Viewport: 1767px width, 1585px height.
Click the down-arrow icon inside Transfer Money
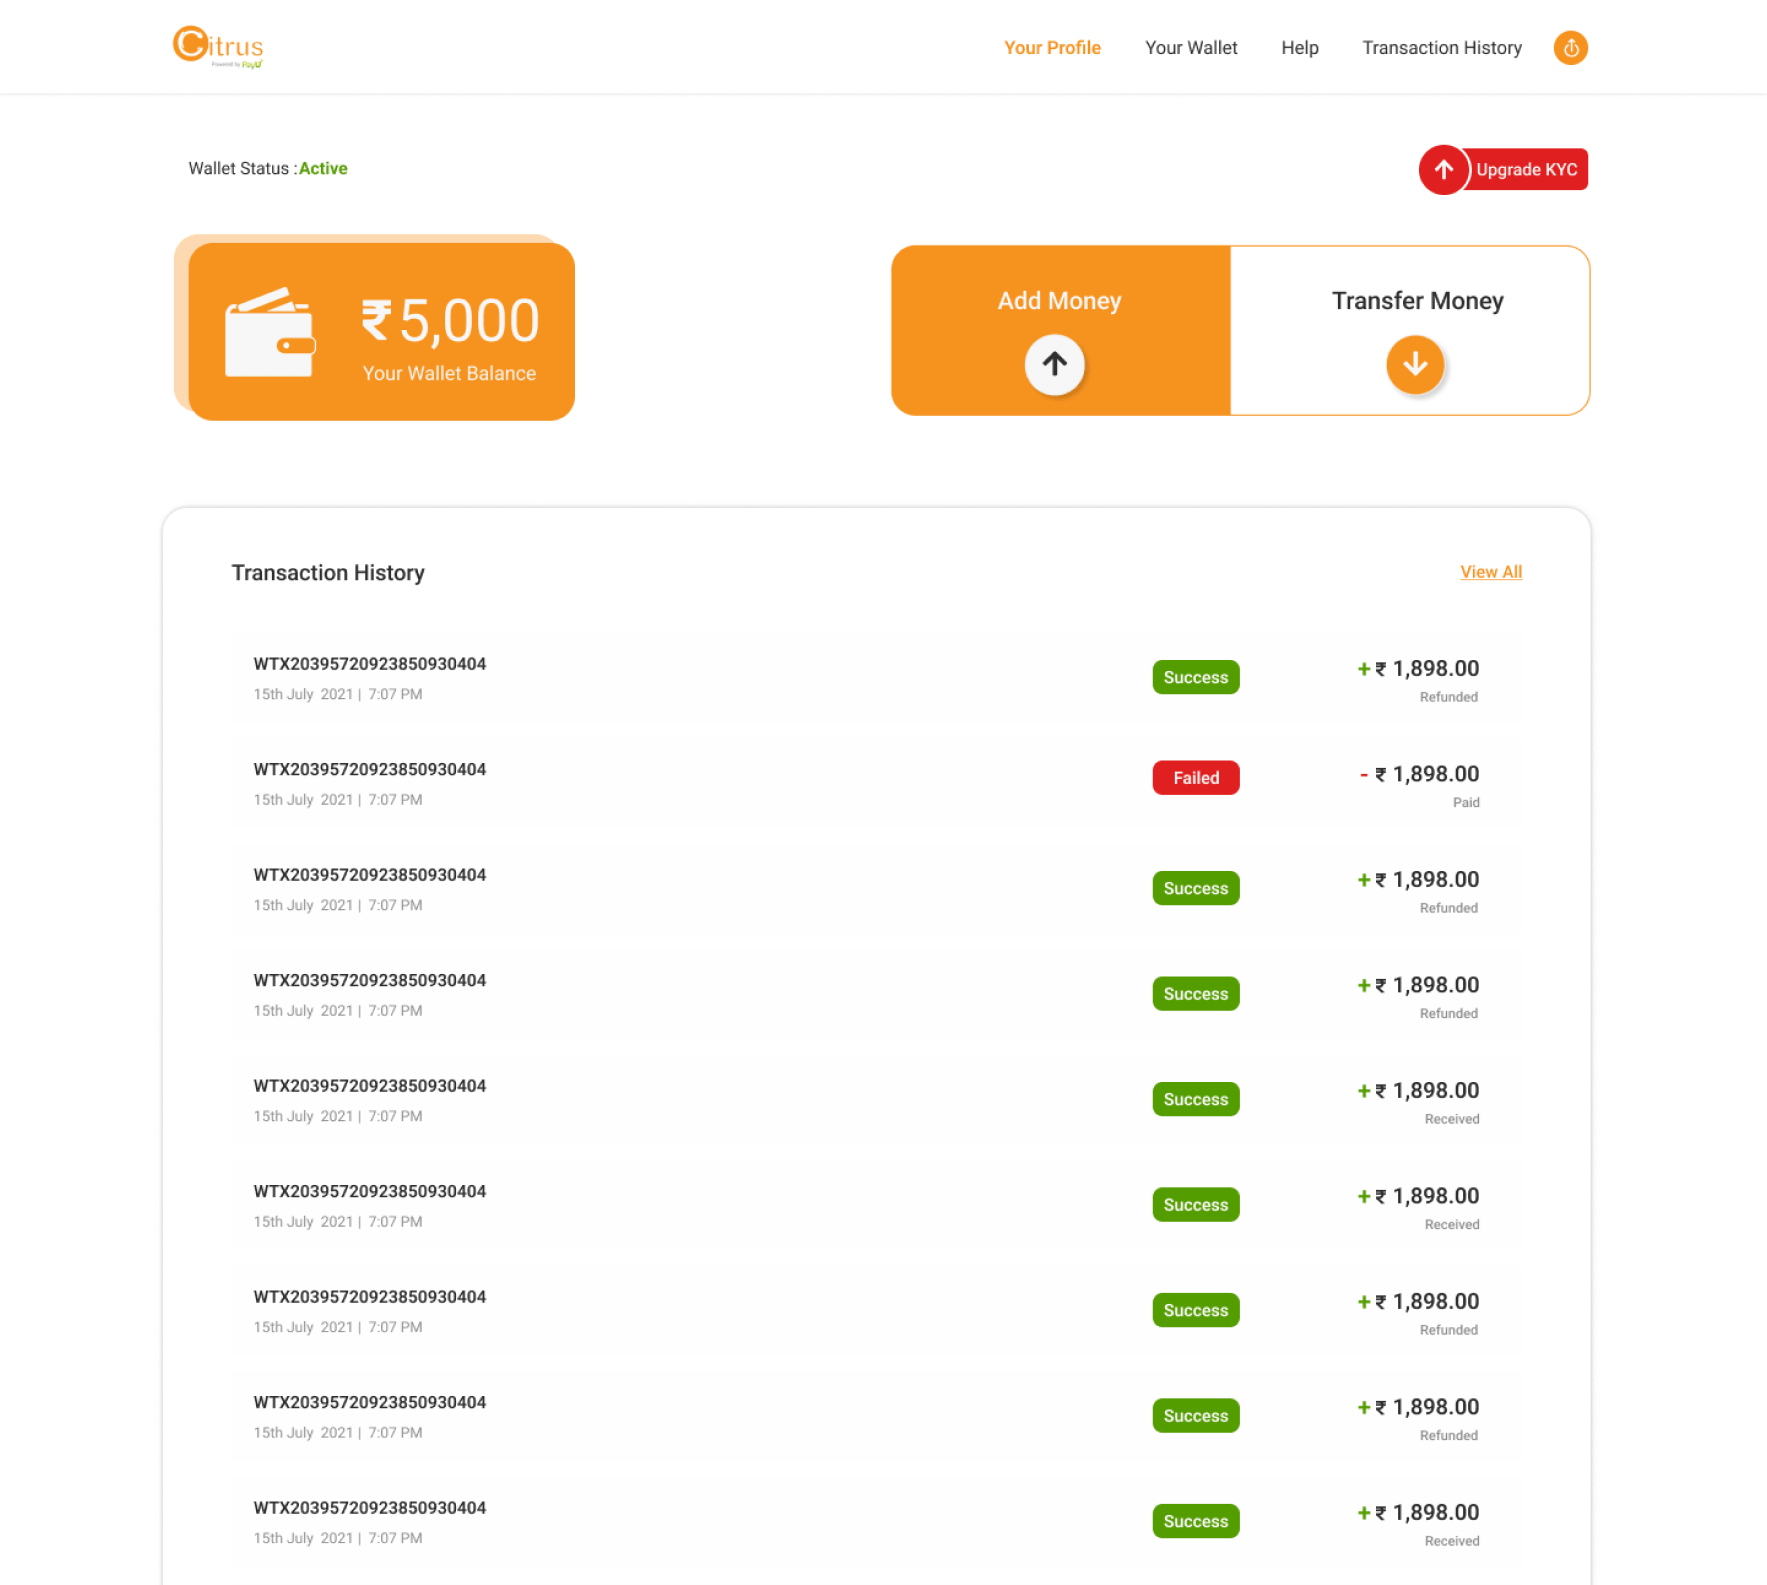tap(1415, 365)
